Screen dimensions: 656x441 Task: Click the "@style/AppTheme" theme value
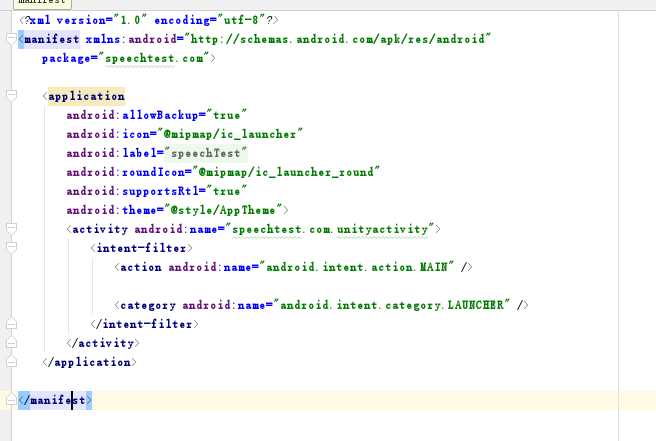223,210
